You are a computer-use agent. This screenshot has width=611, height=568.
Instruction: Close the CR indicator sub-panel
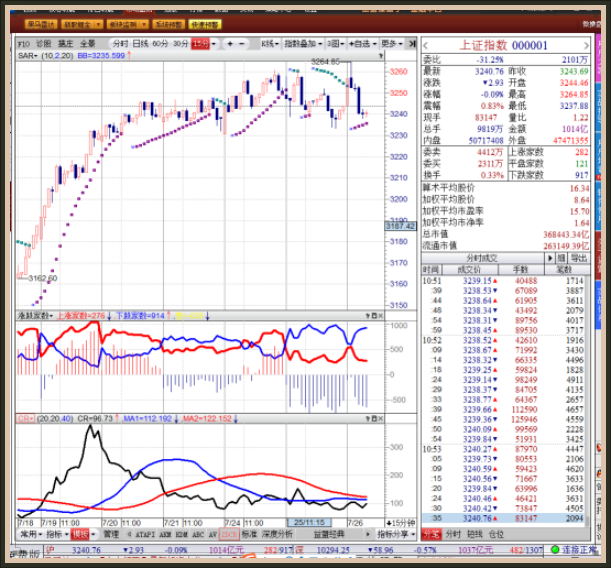tap(380, 418)
